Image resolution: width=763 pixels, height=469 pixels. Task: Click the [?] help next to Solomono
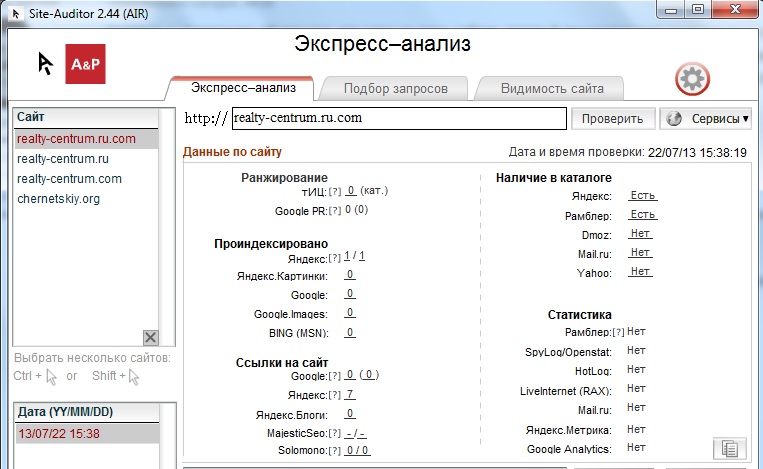[x=335, y=451]
